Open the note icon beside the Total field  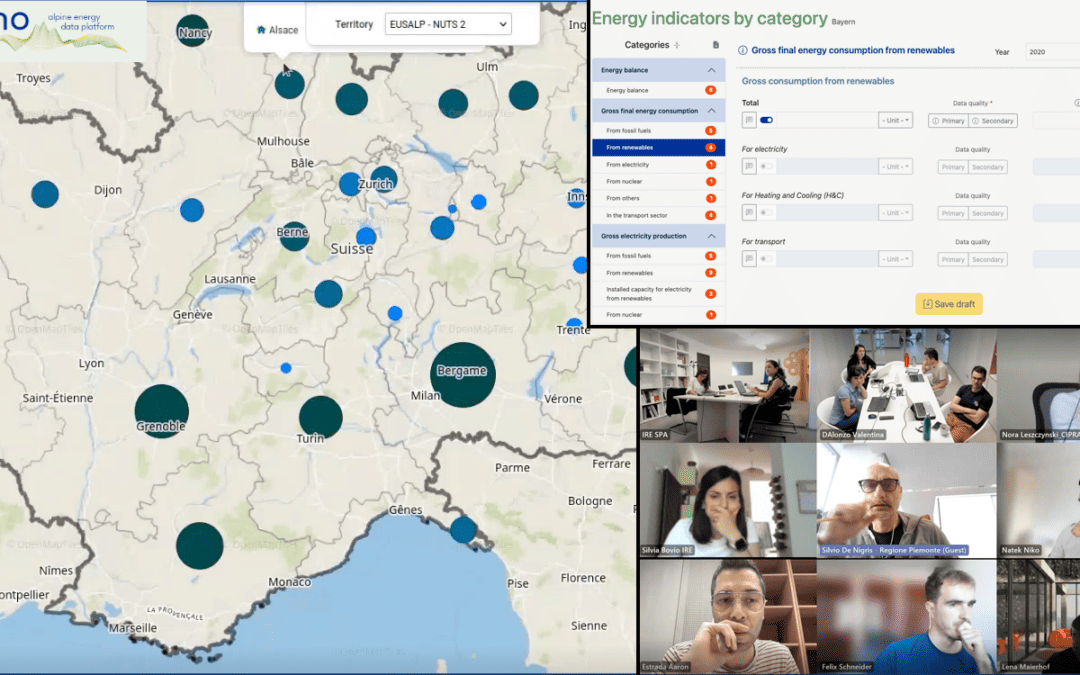coord(749,120)
